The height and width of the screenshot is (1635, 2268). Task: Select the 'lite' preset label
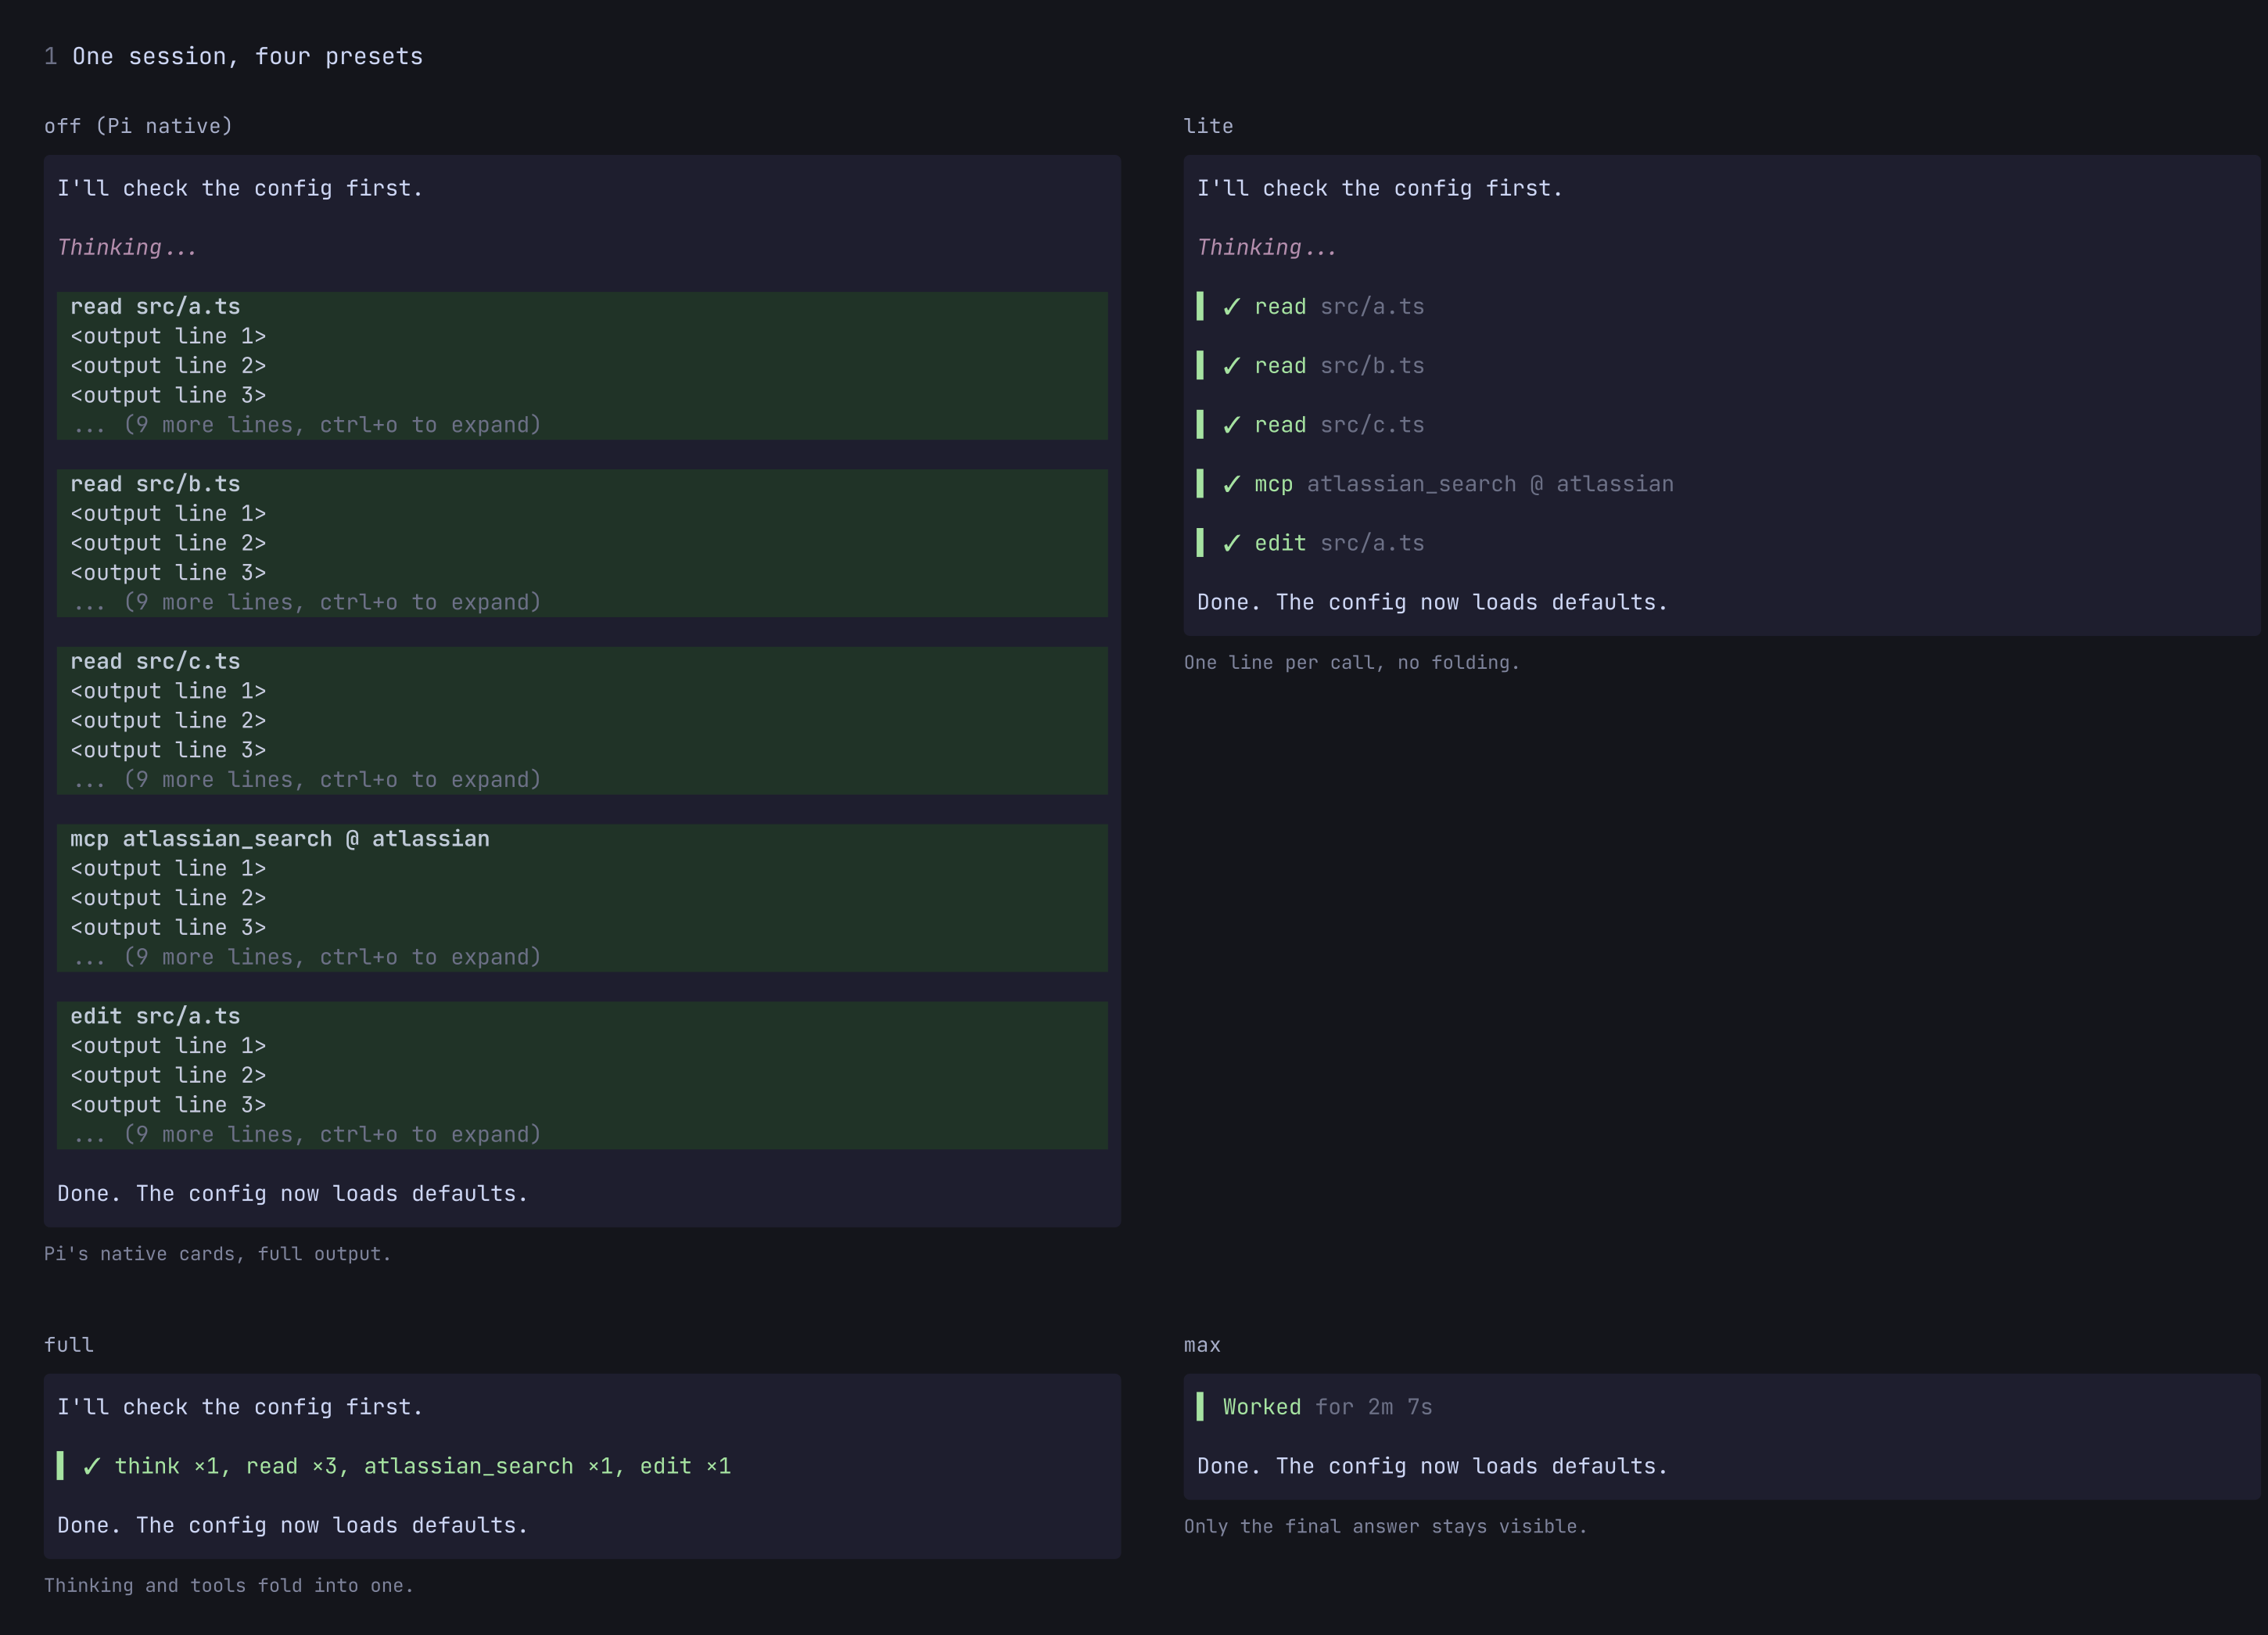pyautogui.click(x=1208, y=126)
